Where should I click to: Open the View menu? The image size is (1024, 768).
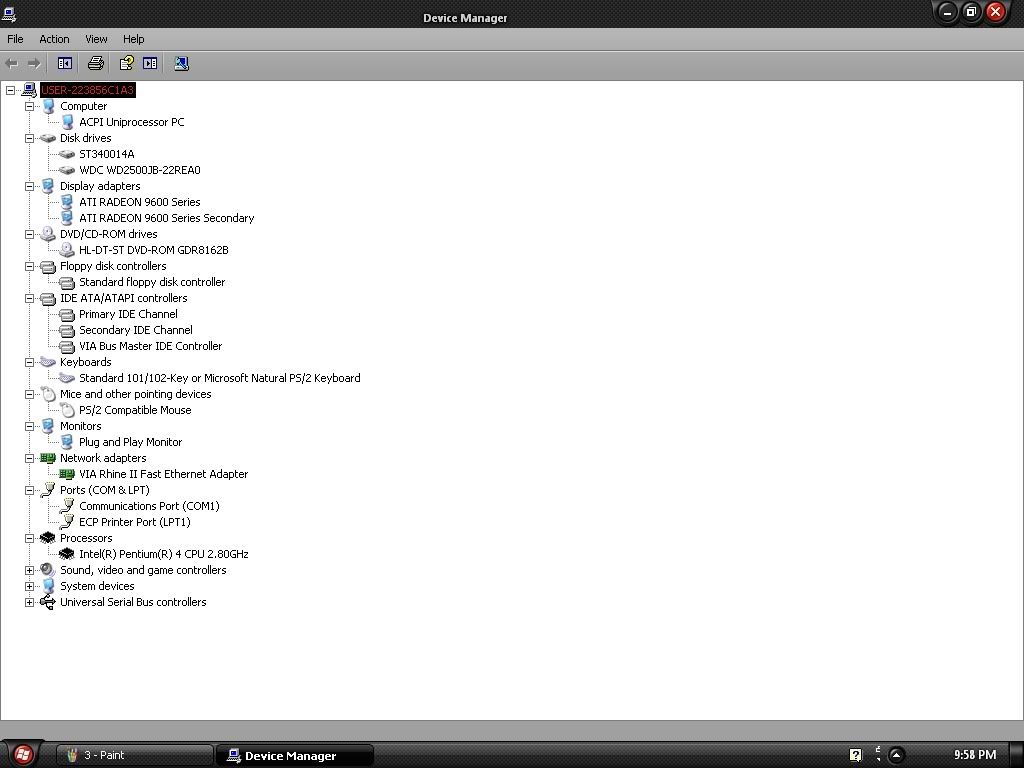pos(96,39)
